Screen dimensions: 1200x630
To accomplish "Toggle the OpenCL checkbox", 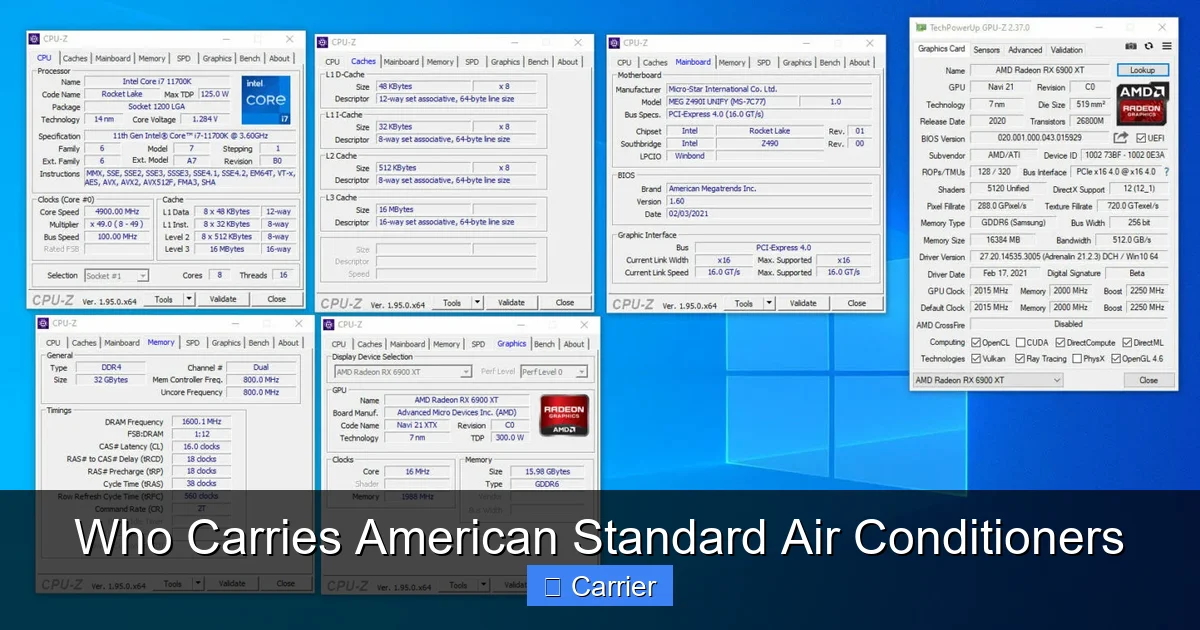I will (x=974, y=342).
